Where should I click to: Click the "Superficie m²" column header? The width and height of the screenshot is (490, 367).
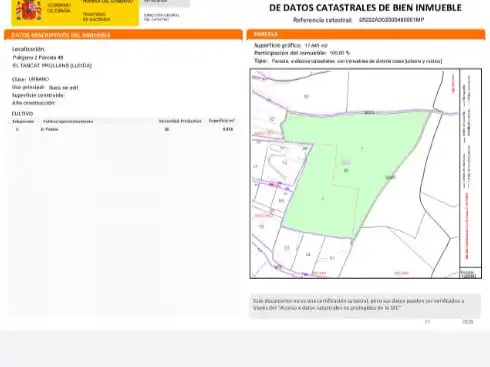coord(222,120)
